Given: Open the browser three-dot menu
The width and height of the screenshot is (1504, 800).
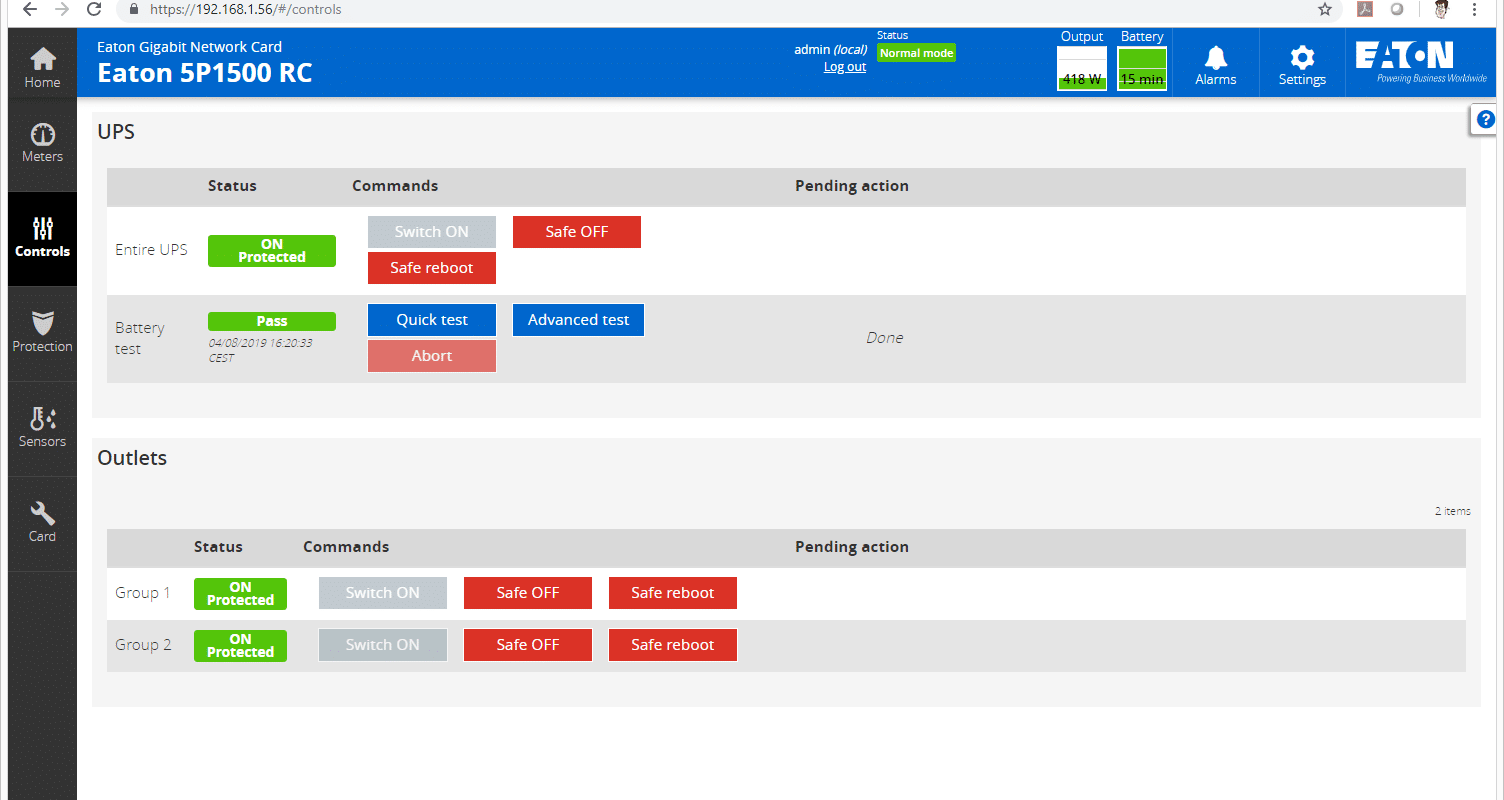Looking at the screenshot, I should [x=1474, y=9].
